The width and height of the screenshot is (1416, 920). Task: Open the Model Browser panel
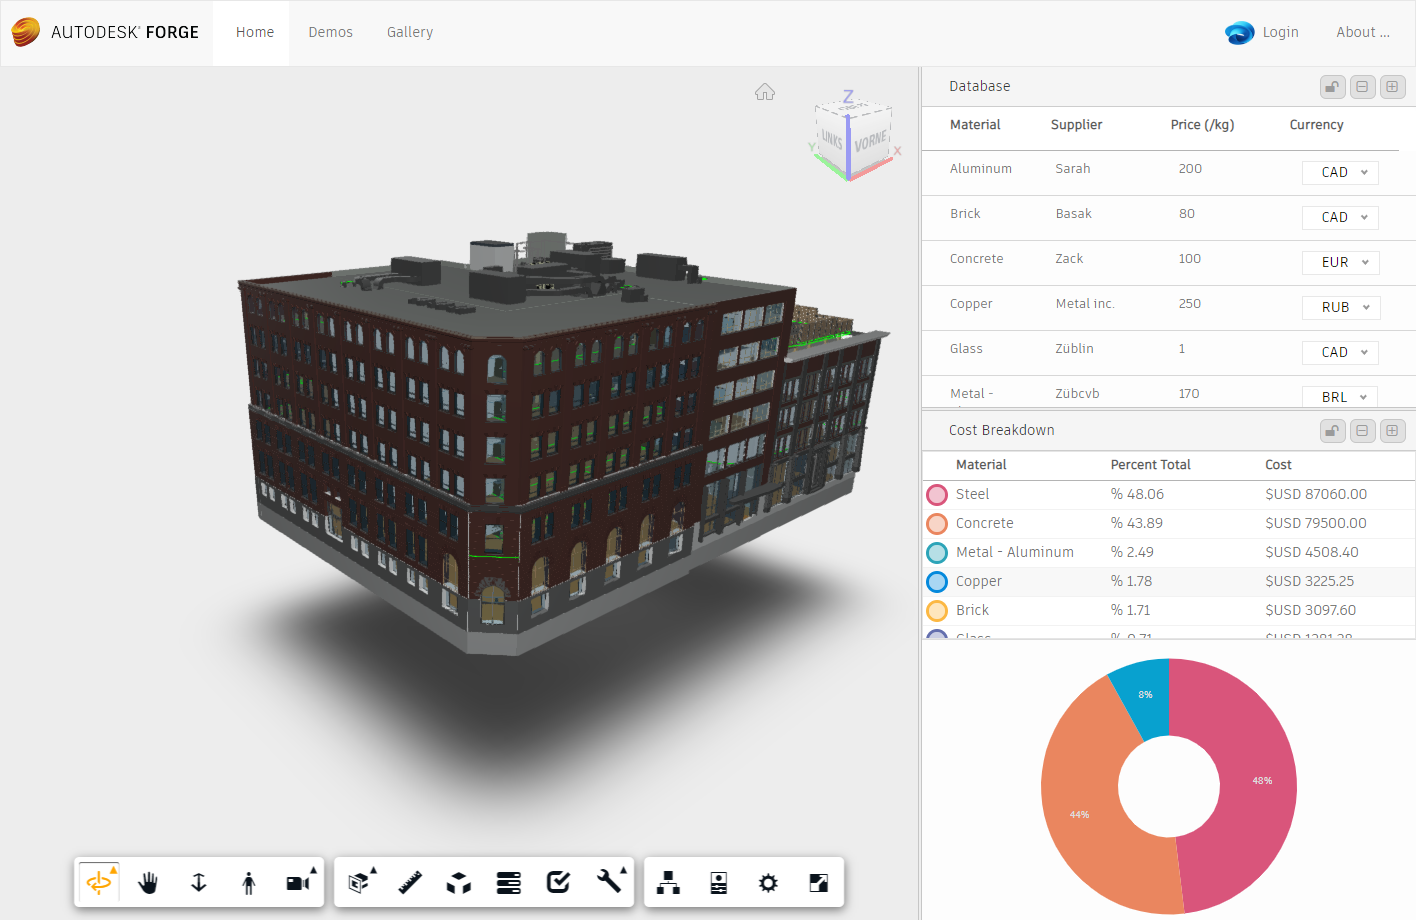click(x=667, y=882)
